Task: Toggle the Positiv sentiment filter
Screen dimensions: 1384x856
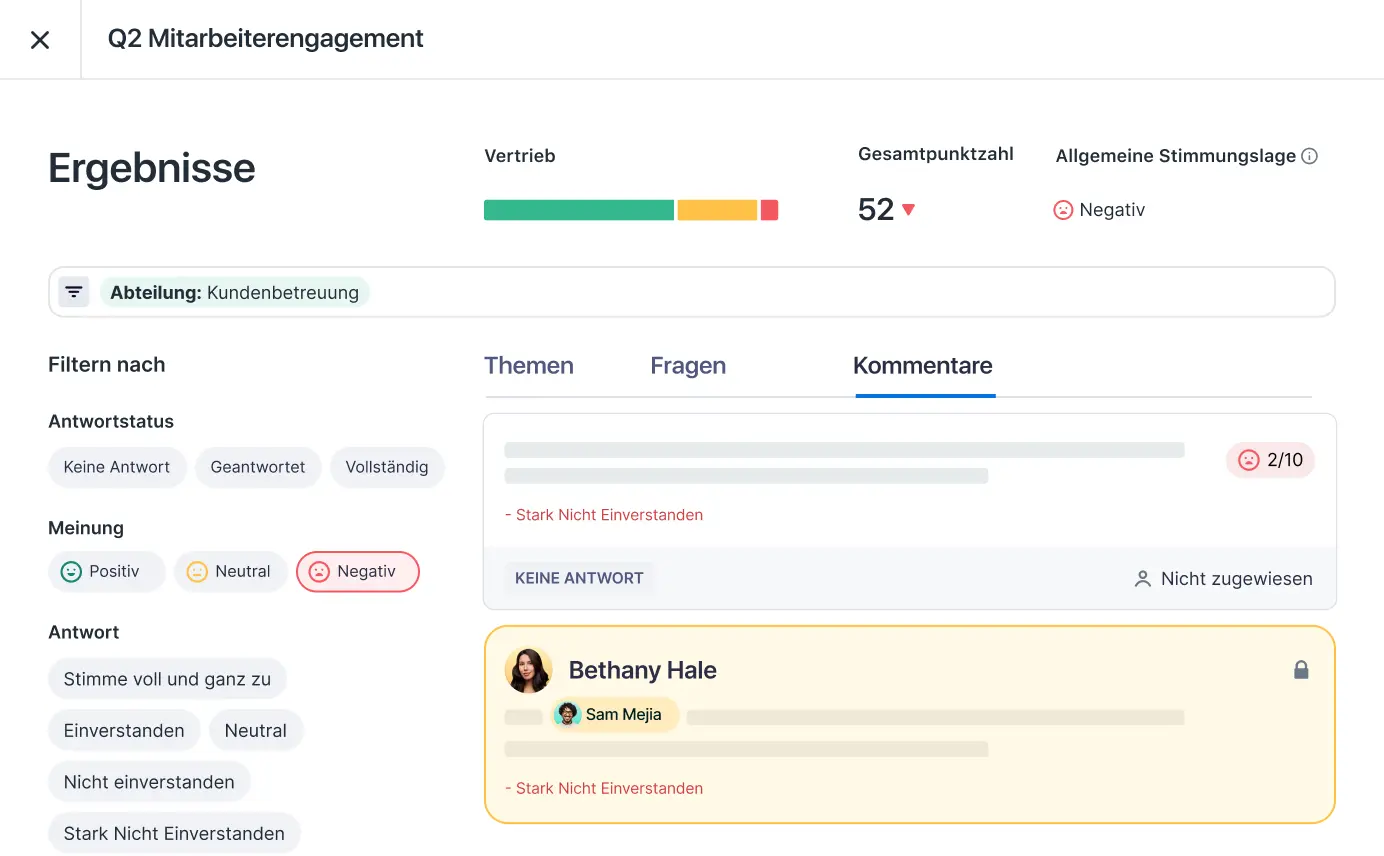Action: coord(106,572)
